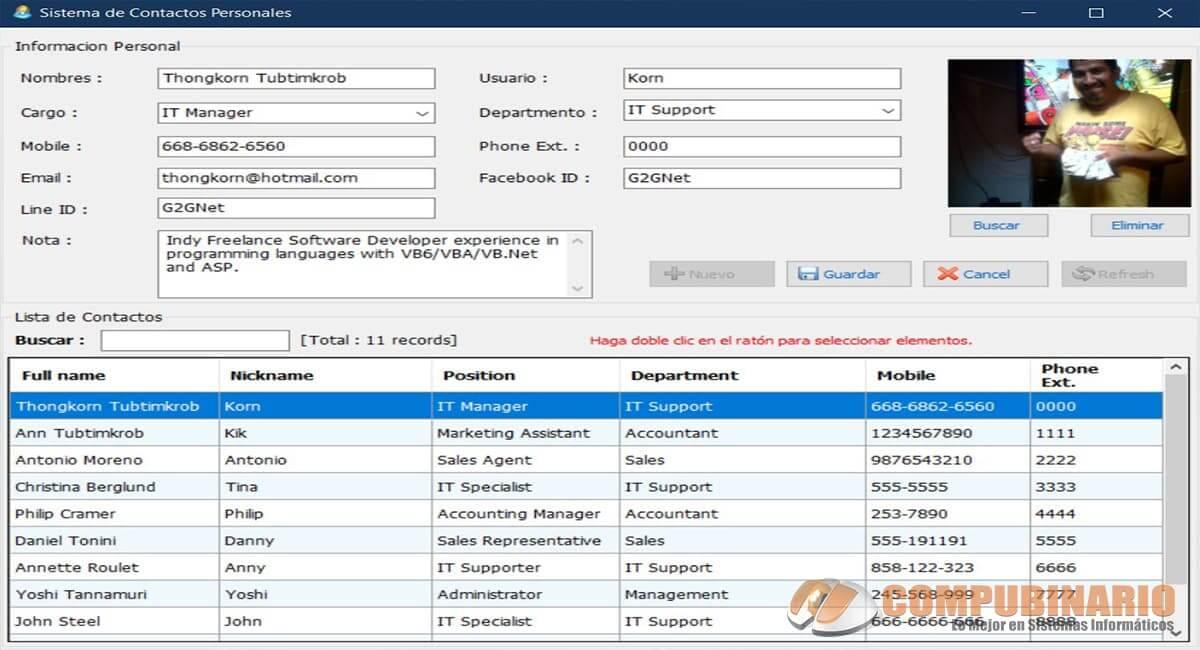The width and height of the screenshot is (1200, 650).
Task: Select the Antonio Moreno contact
Action: coord(586,460)
